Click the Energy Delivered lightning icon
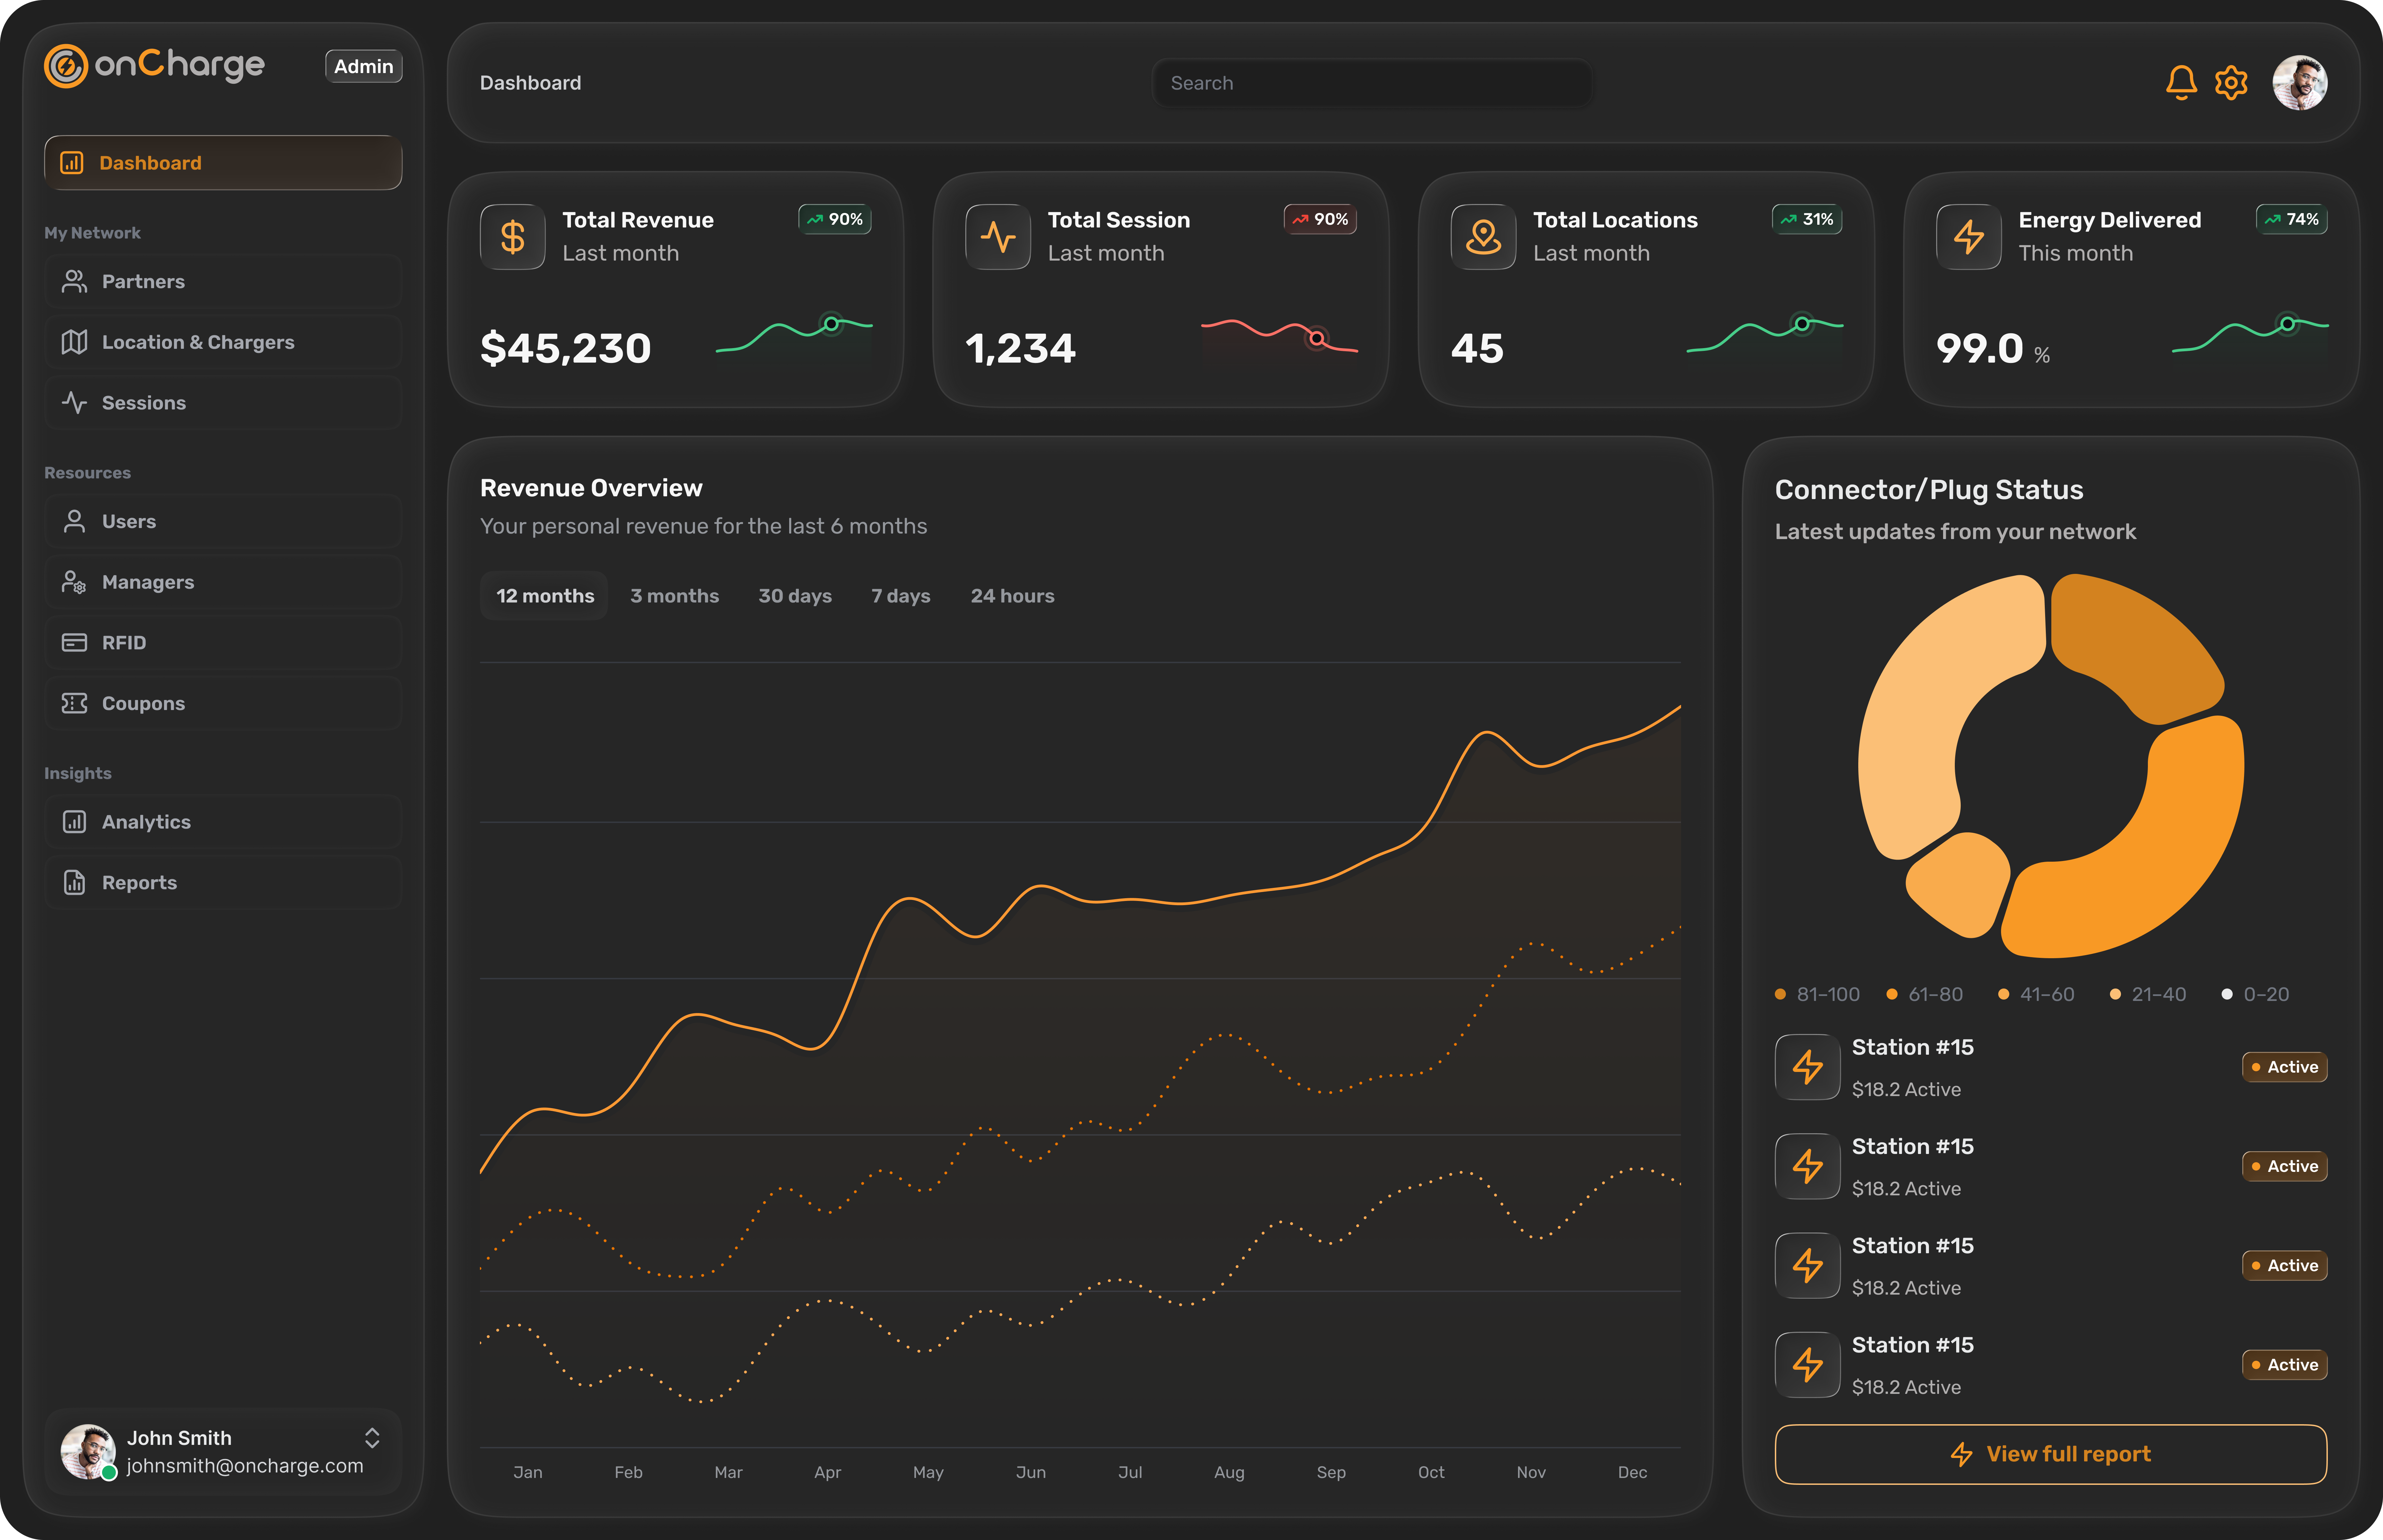2383x1540 pixels. tap(1969, 237)
